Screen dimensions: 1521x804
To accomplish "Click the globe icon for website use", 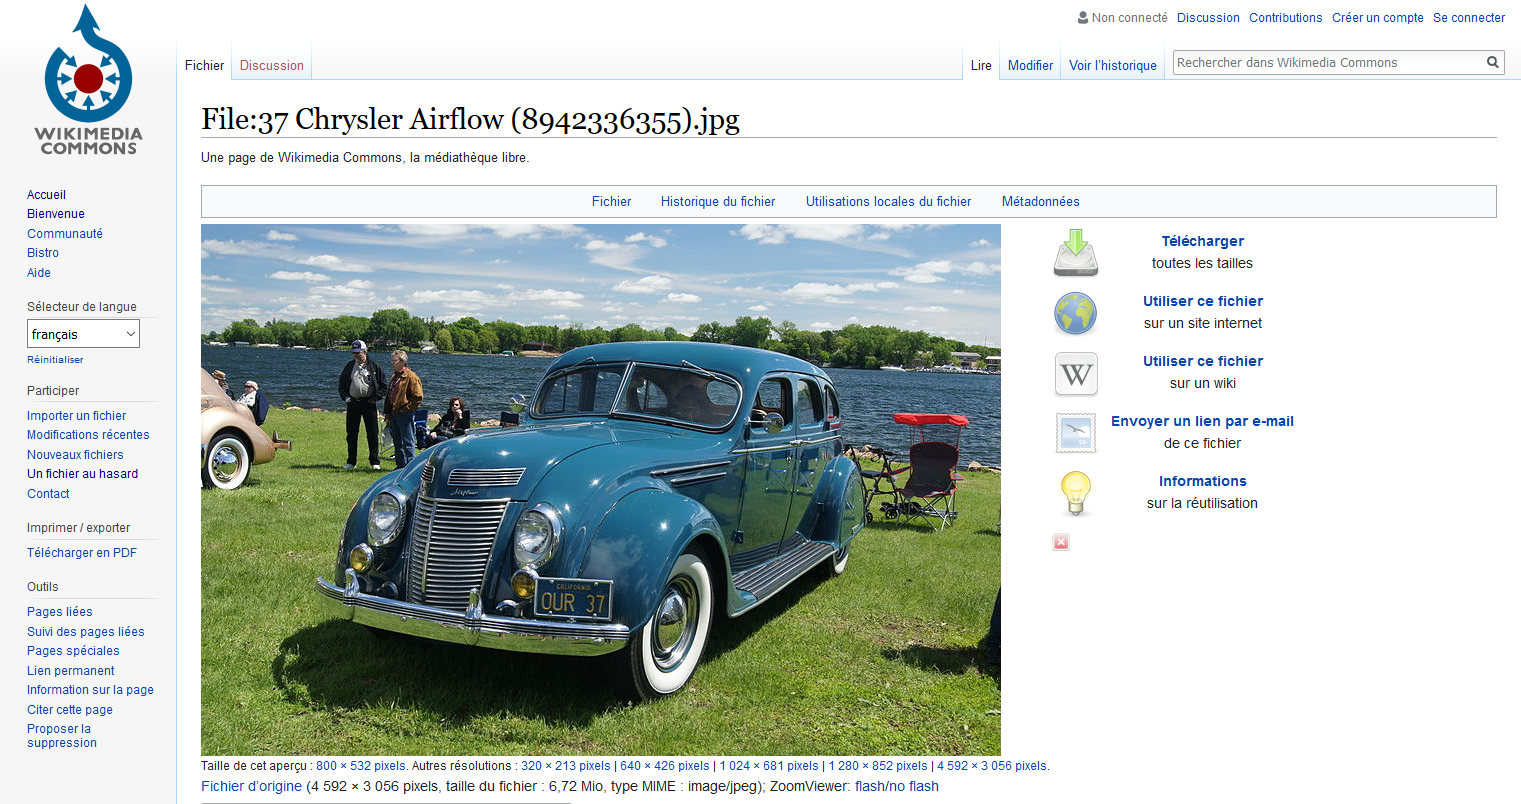I will [1075, 313].
